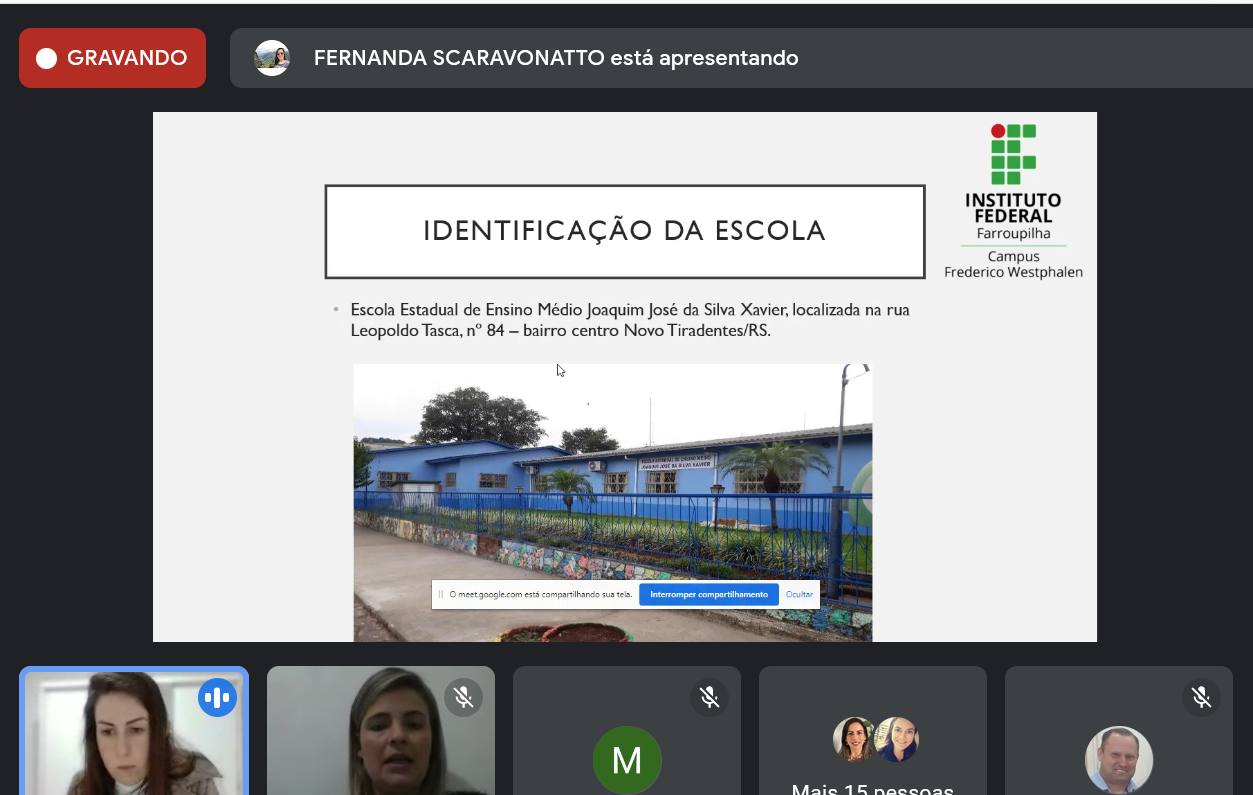Click the left avatar above Mais 15 pessoas
1253x795 pixels.
[853, 740]
